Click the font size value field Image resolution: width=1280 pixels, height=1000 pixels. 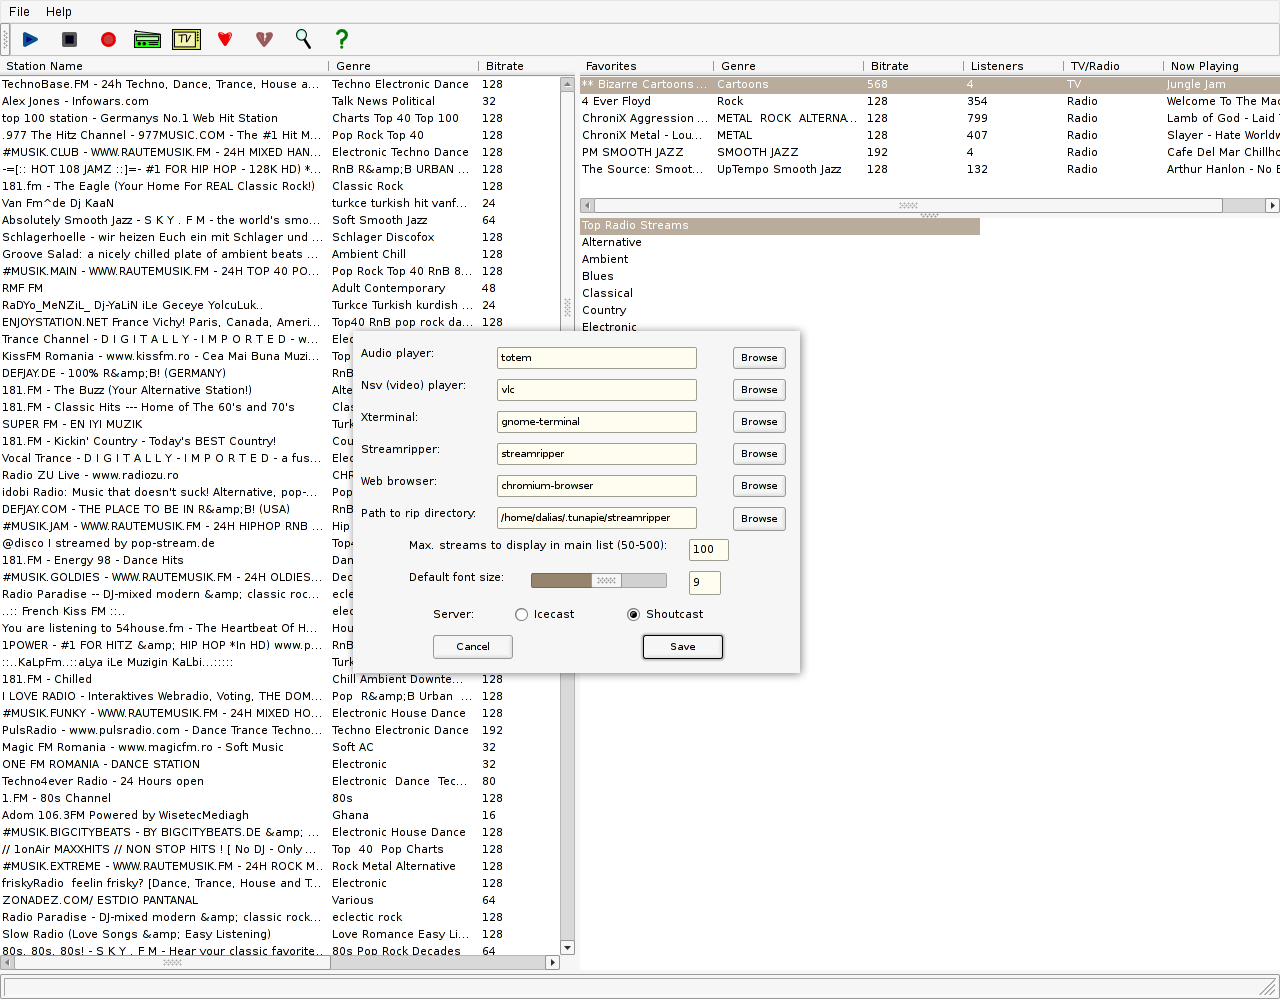(705, 583)
